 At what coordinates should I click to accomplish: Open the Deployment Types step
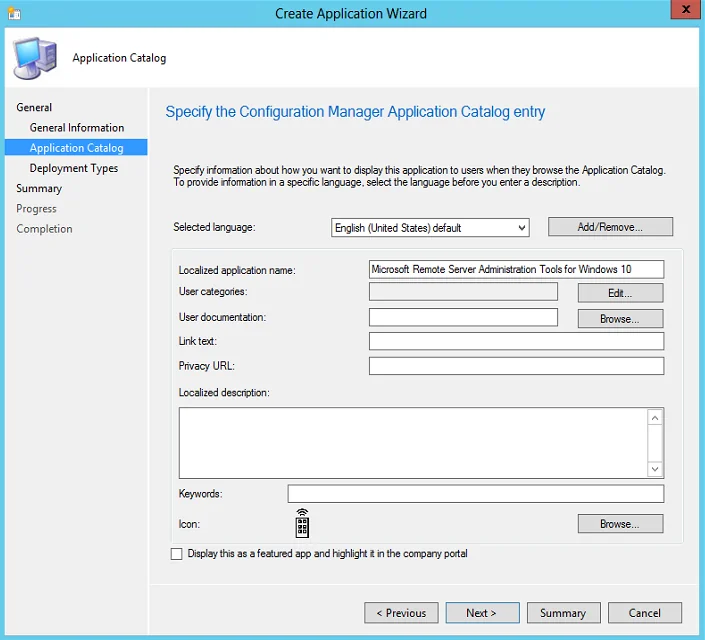coord(74,168)
